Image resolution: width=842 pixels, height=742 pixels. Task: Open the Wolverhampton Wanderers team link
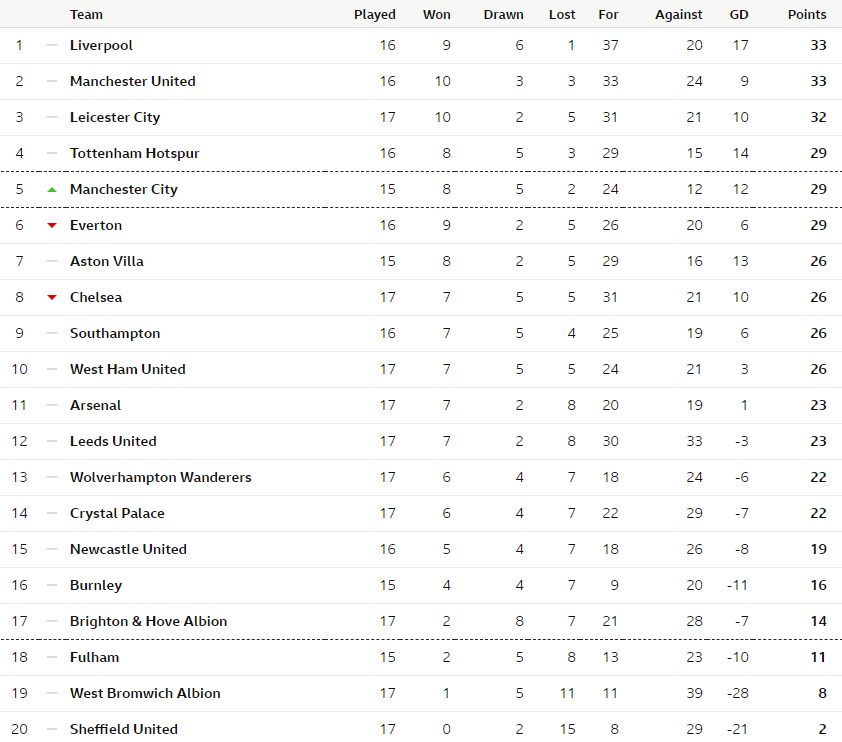pos(161,477)
